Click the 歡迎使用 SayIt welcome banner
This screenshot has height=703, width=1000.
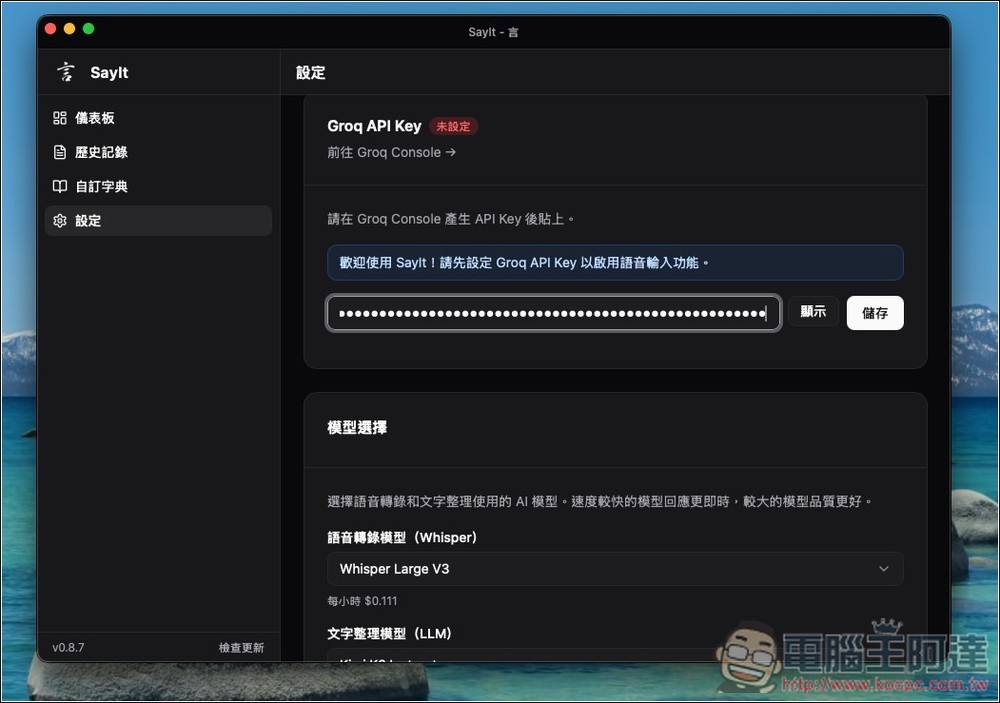pos(615,263)
